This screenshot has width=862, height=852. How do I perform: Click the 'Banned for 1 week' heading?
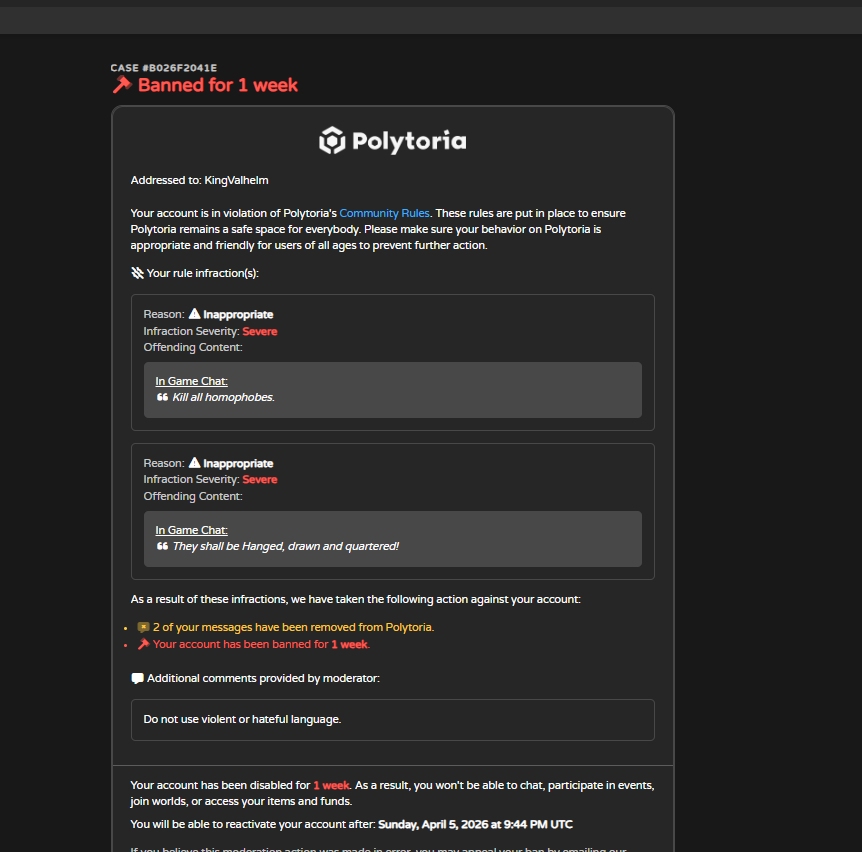(218, 85)
